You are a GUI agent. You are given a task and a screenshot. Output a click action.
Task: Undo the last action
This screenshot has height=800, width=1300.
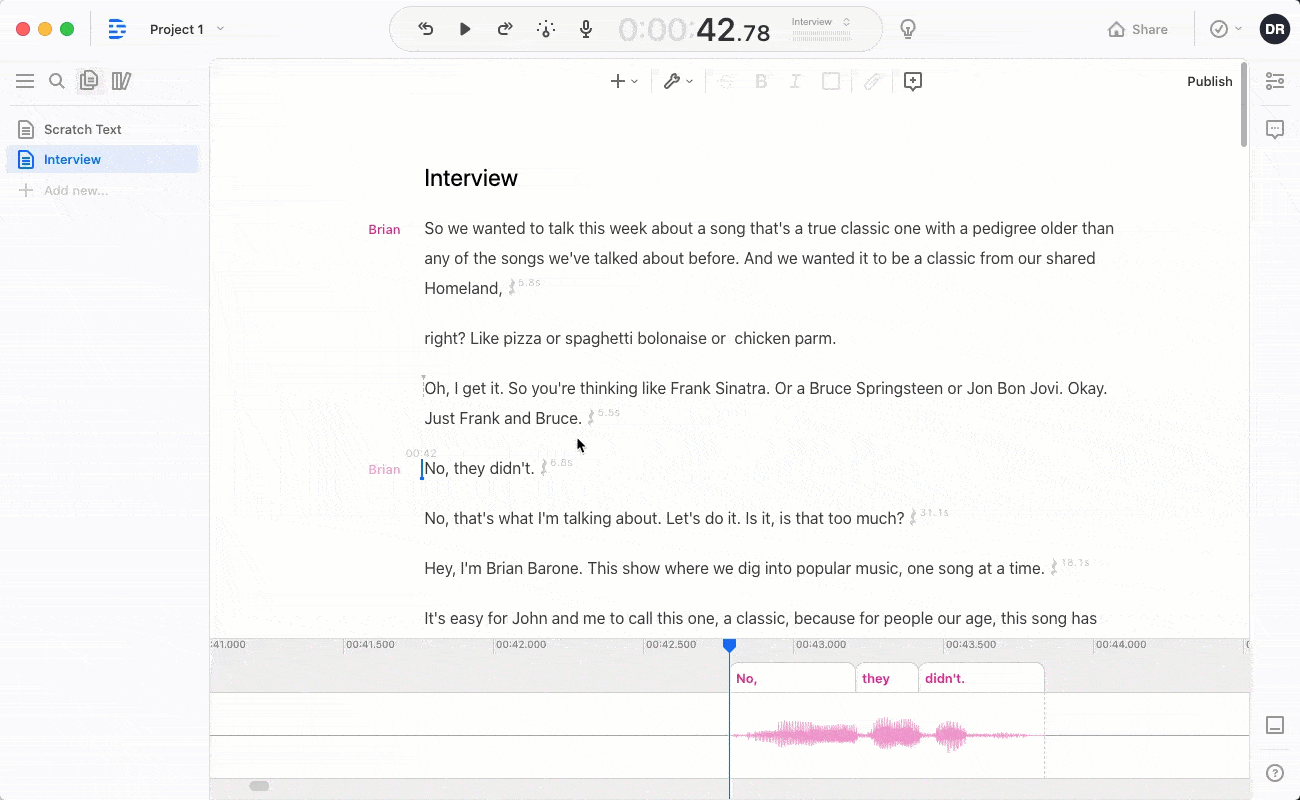[x=426, y=29]
